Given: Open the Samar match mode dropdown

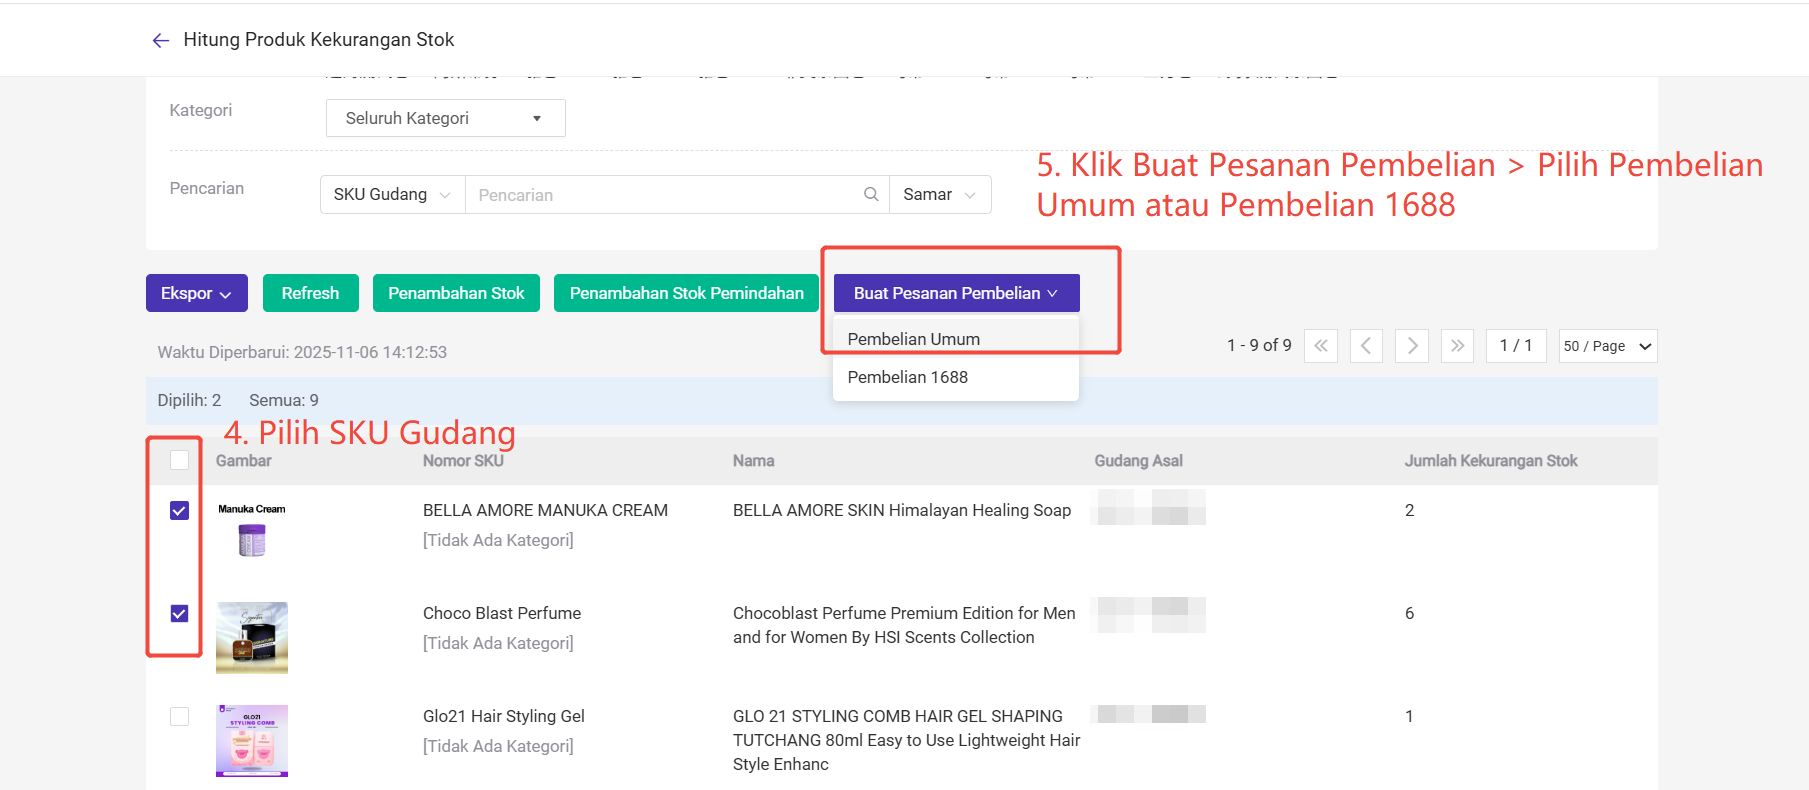Looking at the screenshot, I should click(x=939, y=194).
